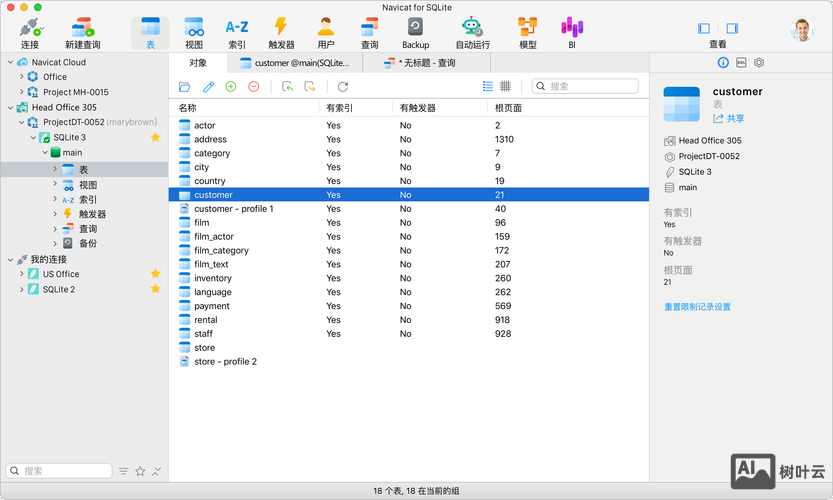Screen dimensions: 833x500
Task: Click the 共享 share link
Action: 729,118
